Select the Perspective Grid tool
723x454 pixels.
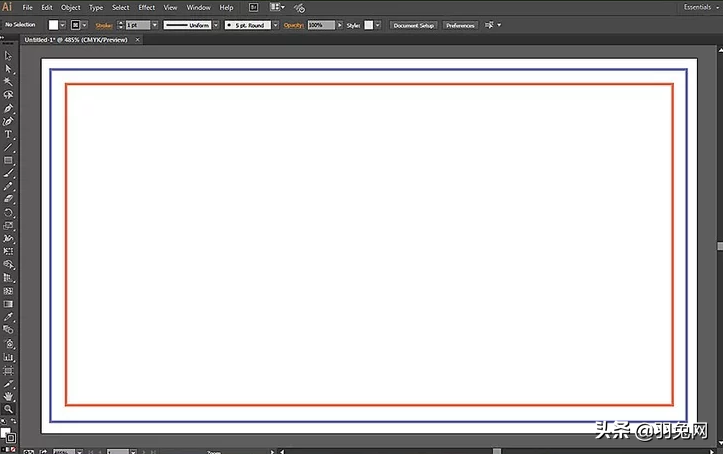8,277
